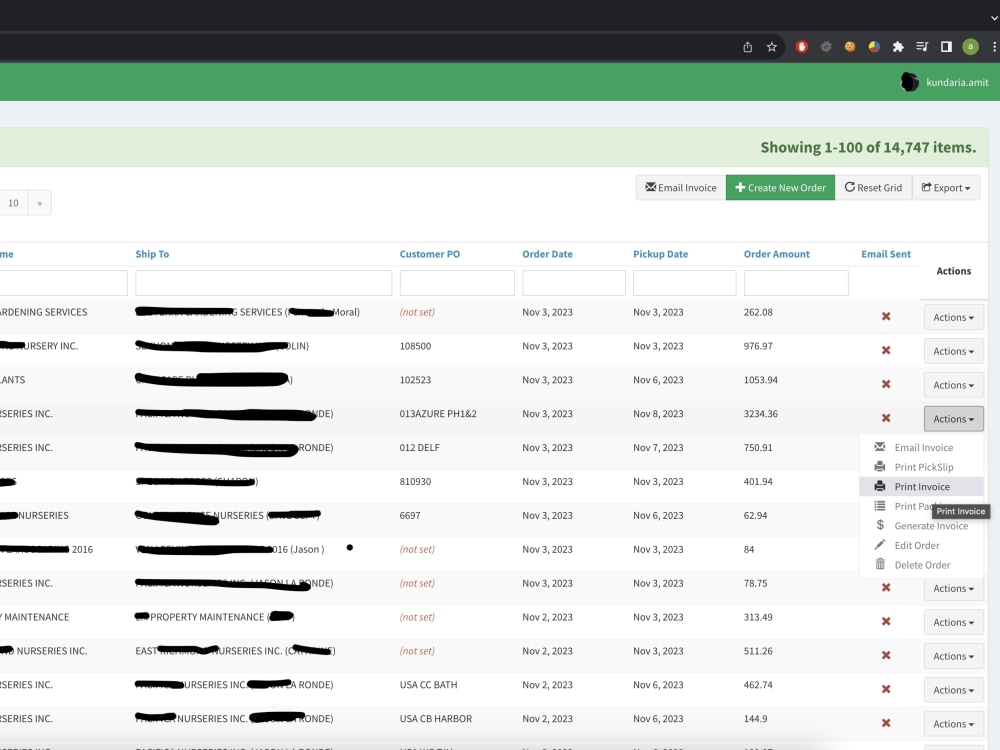Click red X email status for 144.9 order

point(886,723)
